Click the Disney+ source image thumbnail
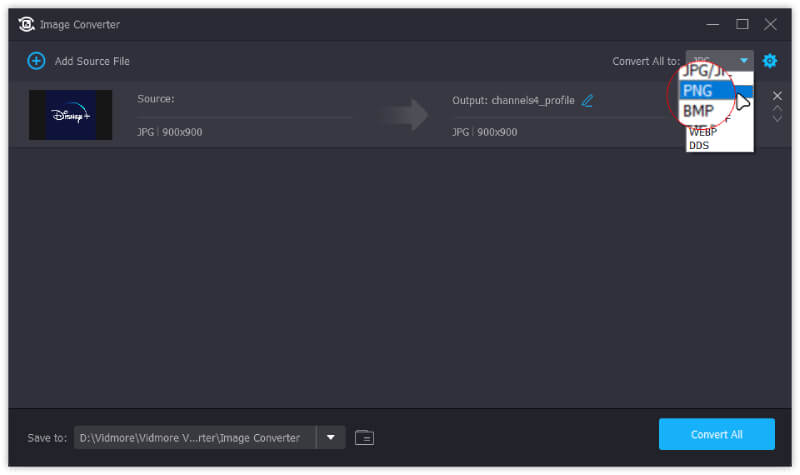 [x=70, y=115]
